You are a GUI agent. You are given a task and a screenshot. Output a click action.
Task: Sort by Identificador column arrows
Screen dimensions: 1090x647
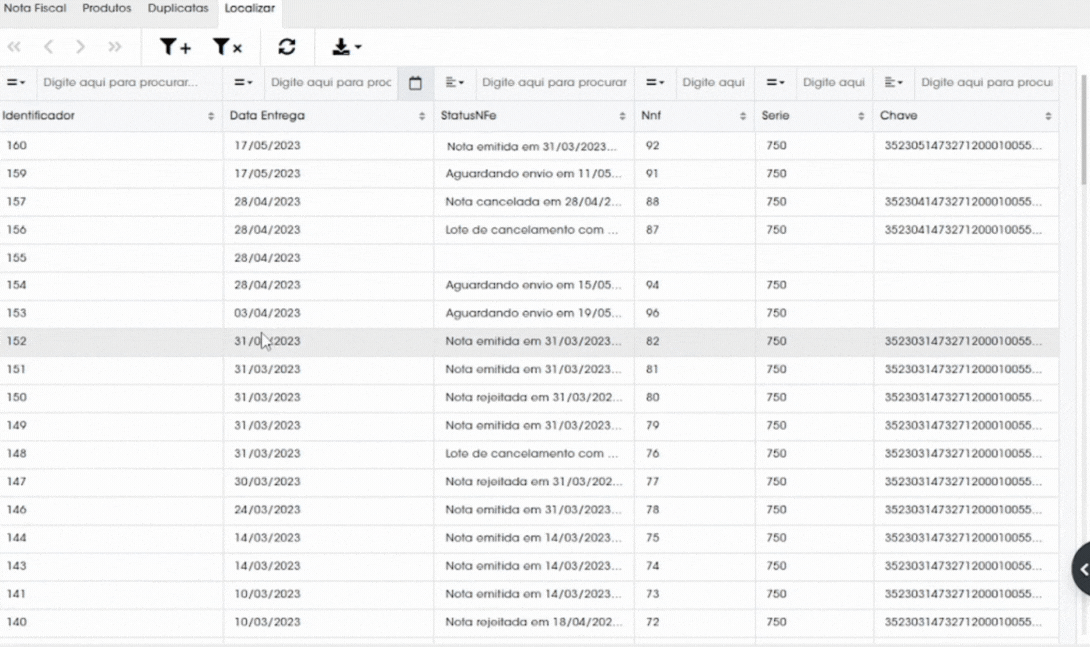pyautogui.click(x=211, y=116)
